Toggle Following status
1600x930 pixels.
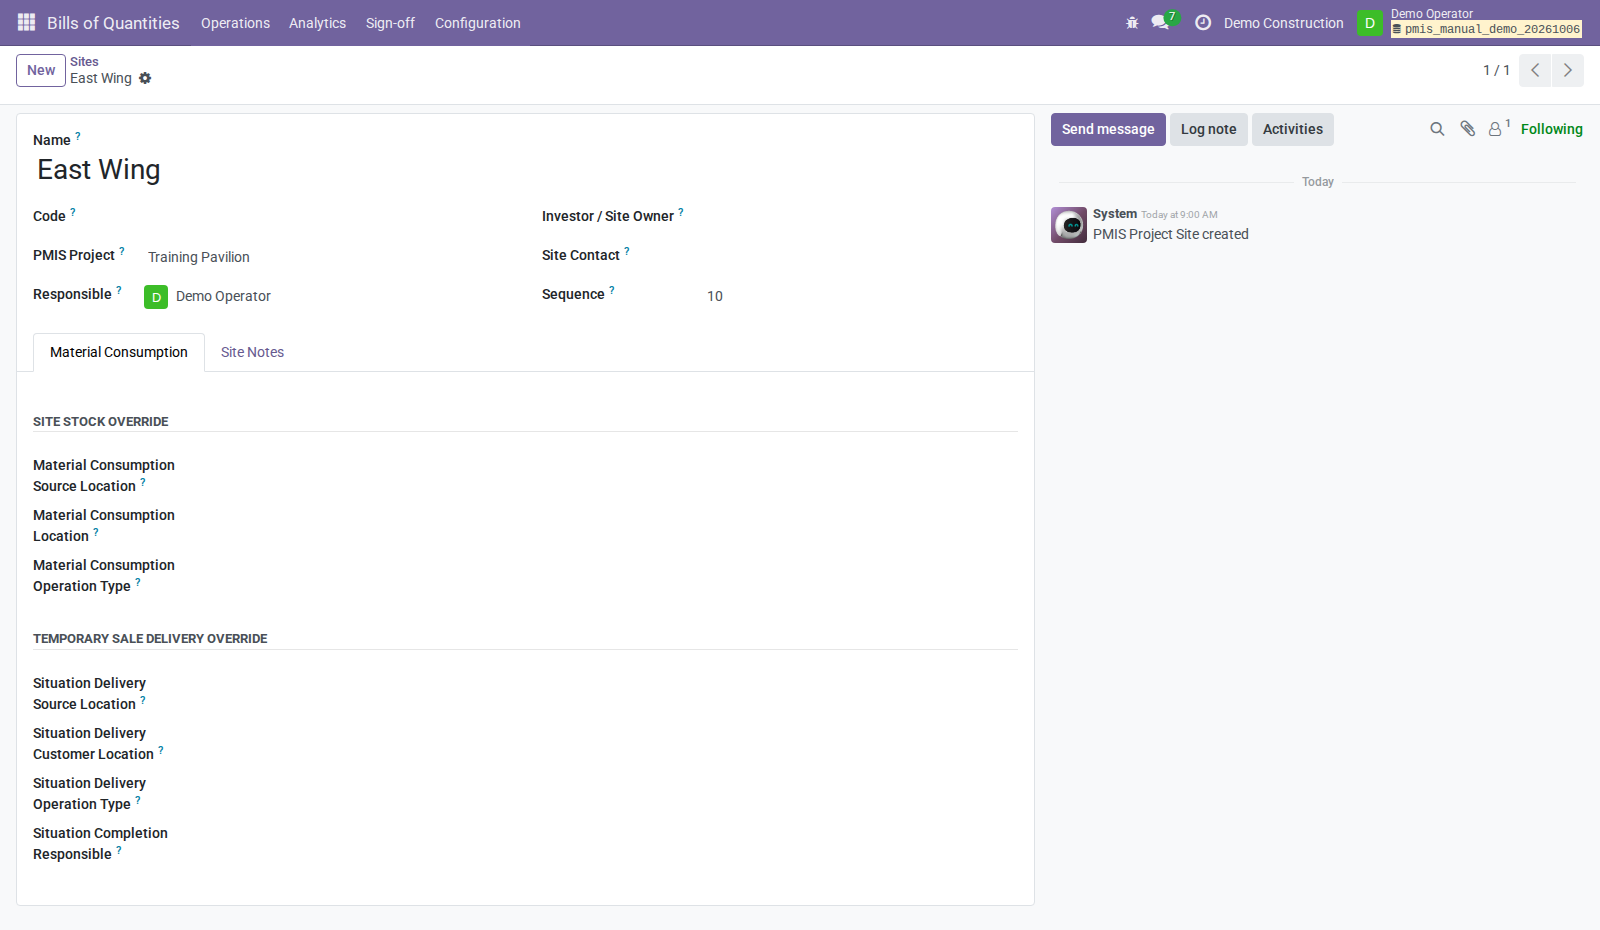point(1551,129)
